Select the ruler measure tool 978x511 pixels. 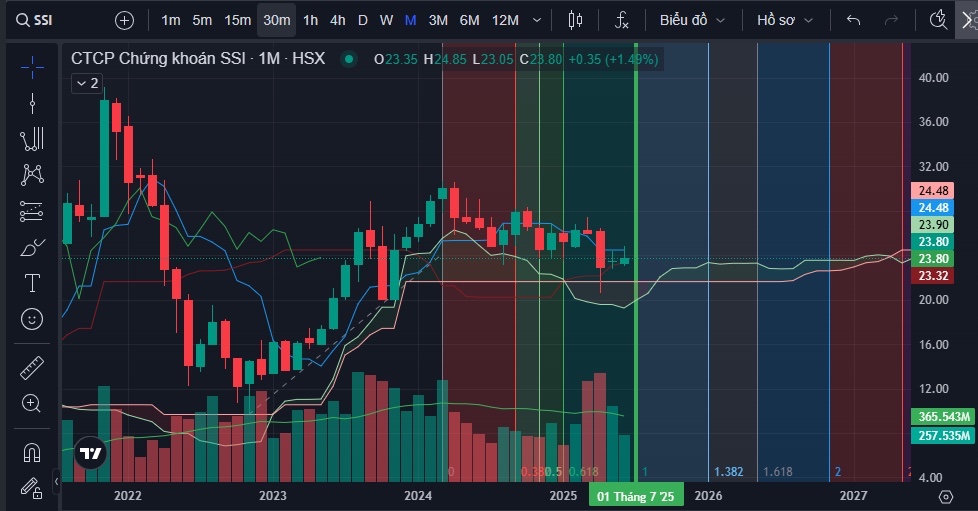[x=32, y=368]
